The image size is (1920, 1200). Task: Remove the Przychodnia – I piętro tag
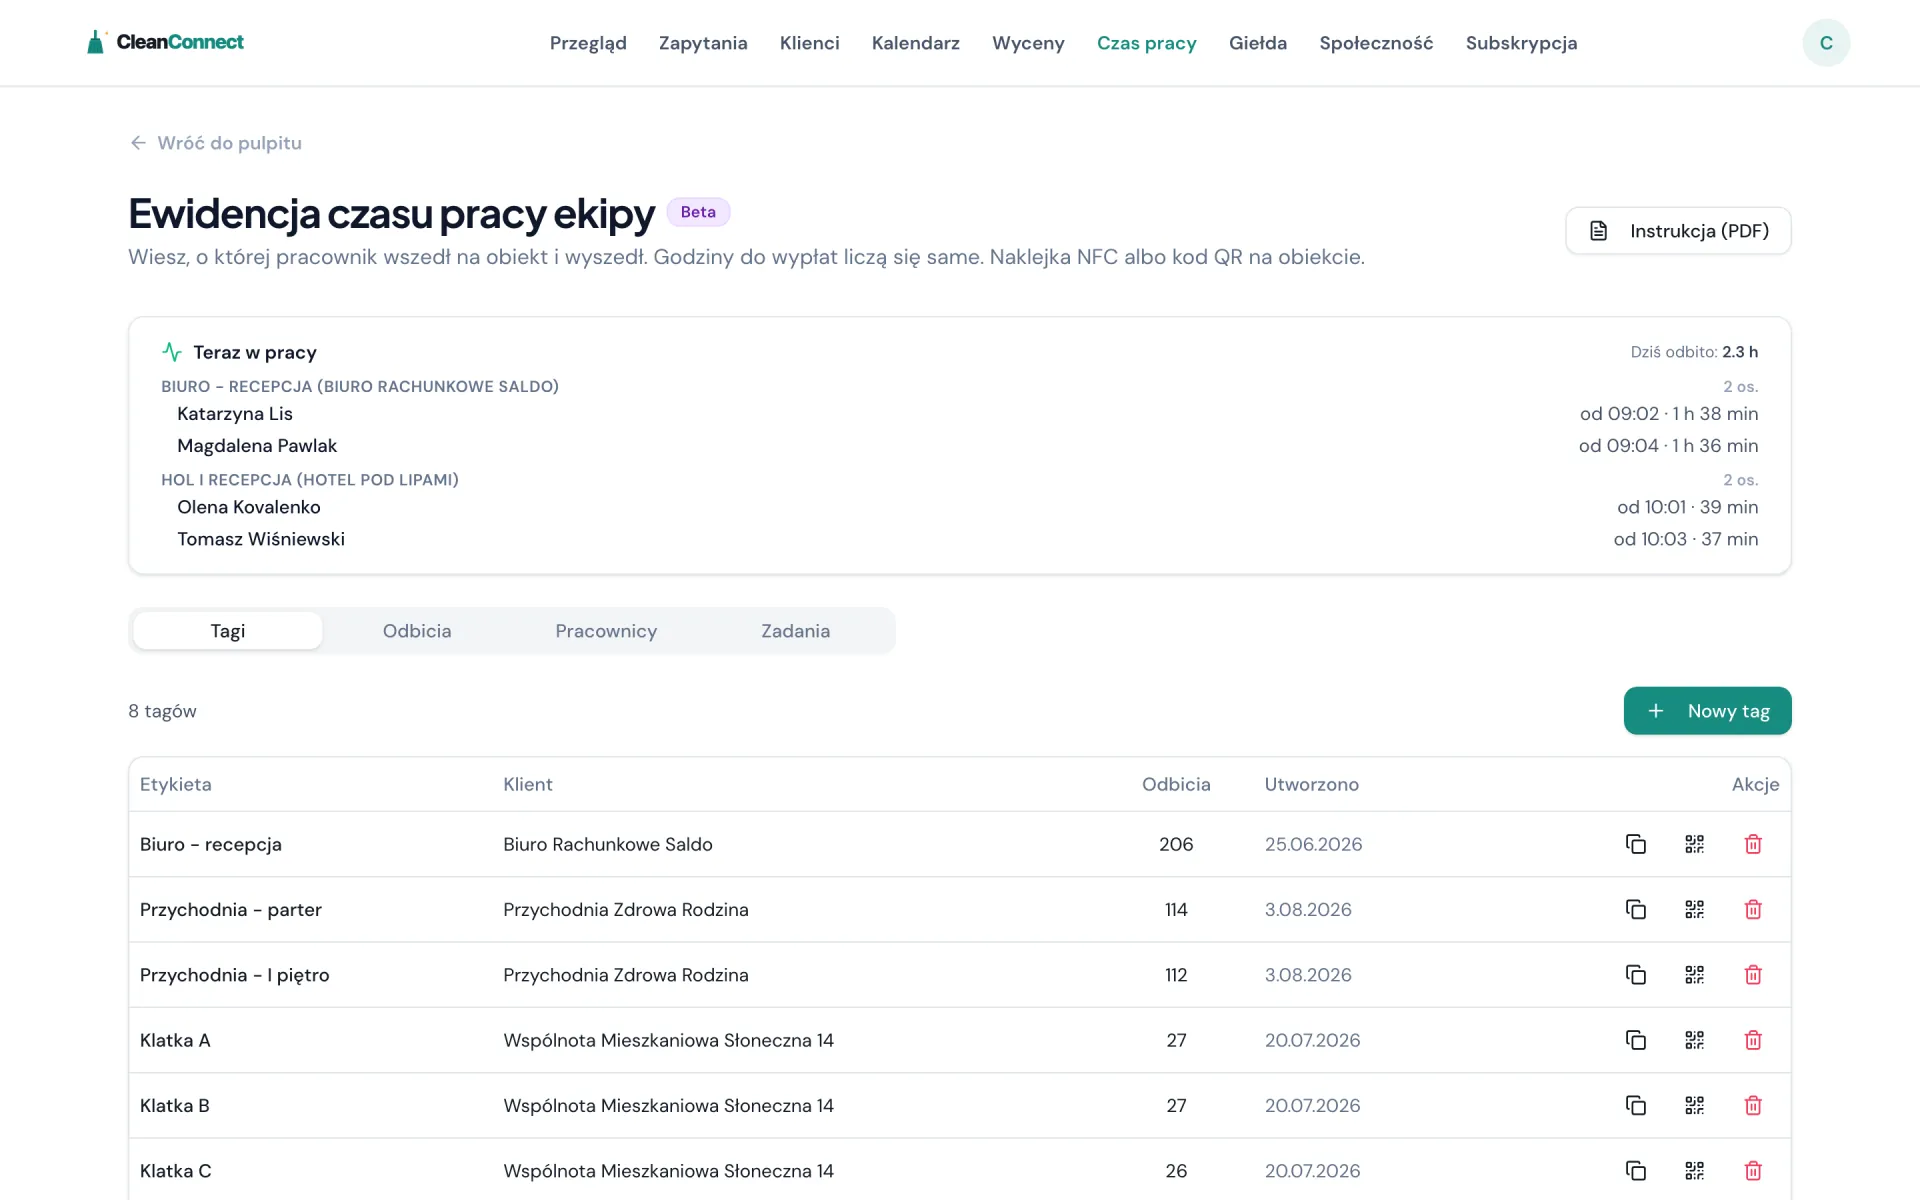click(1753, 975)
